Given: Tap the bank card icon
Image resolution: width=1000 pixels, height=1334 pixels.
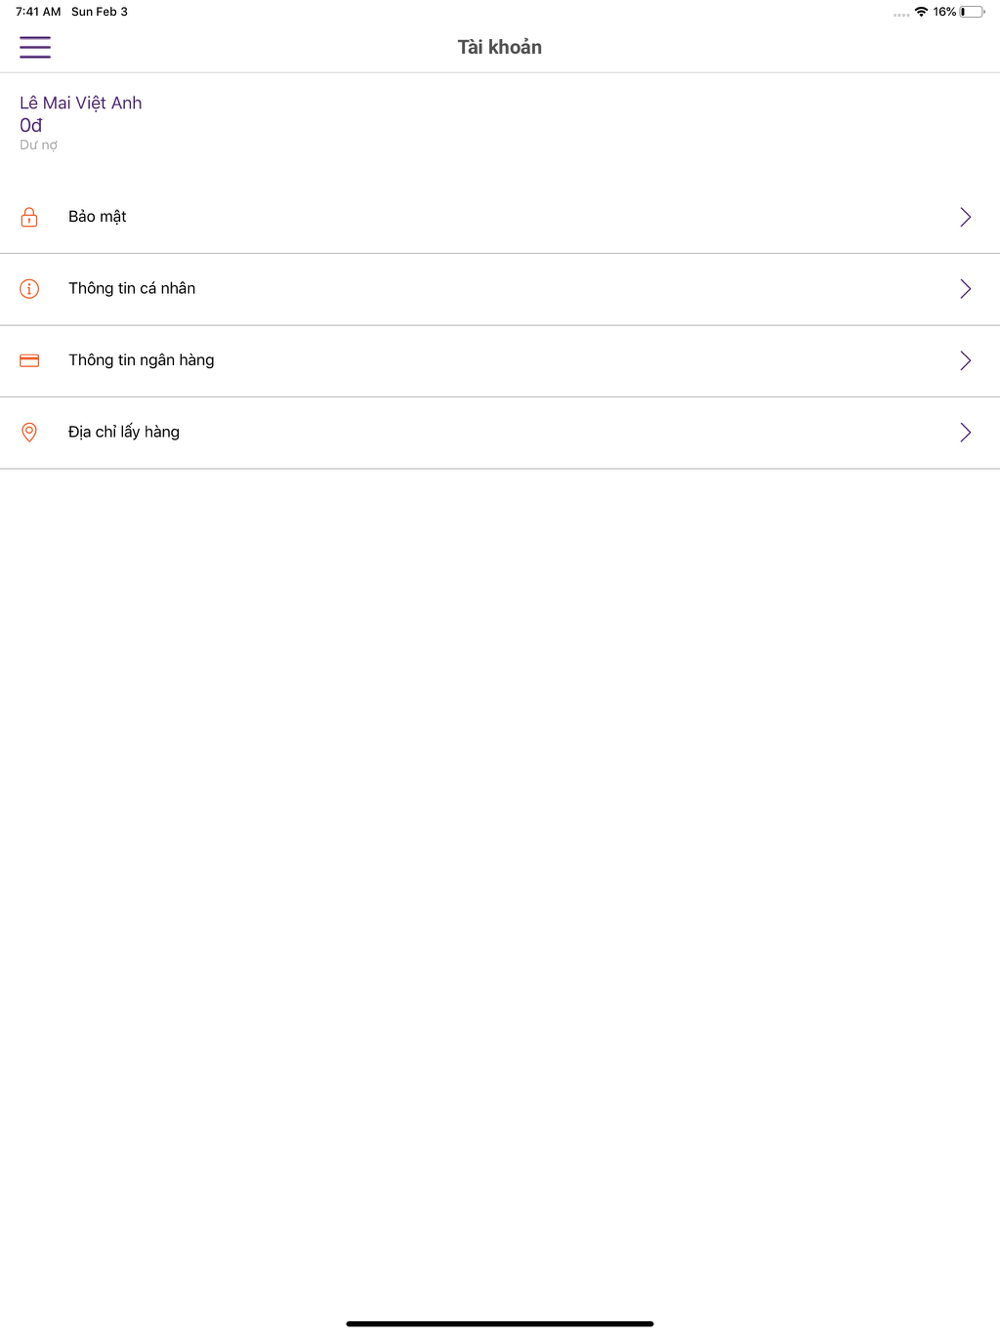Looking at the screenshot, I should coord(29,361).
